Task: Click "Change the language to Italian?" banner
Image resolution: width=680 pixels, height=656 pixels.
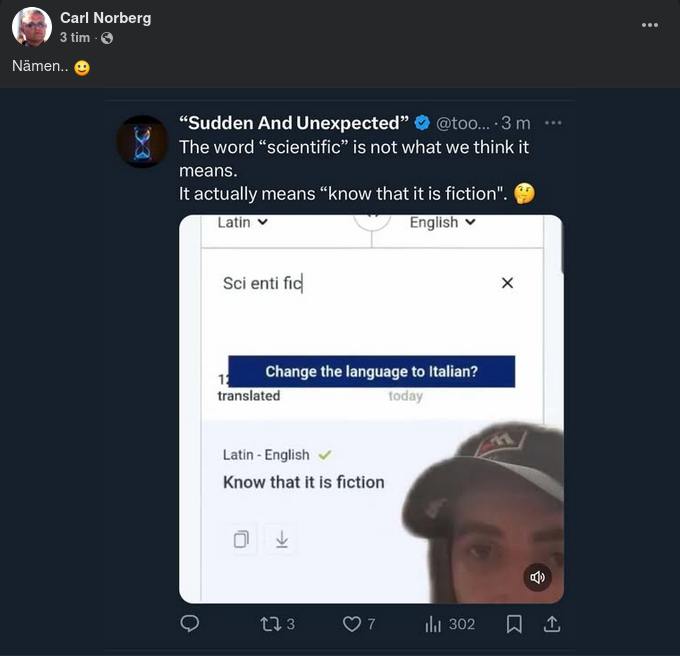Action: tap(371, 372)
